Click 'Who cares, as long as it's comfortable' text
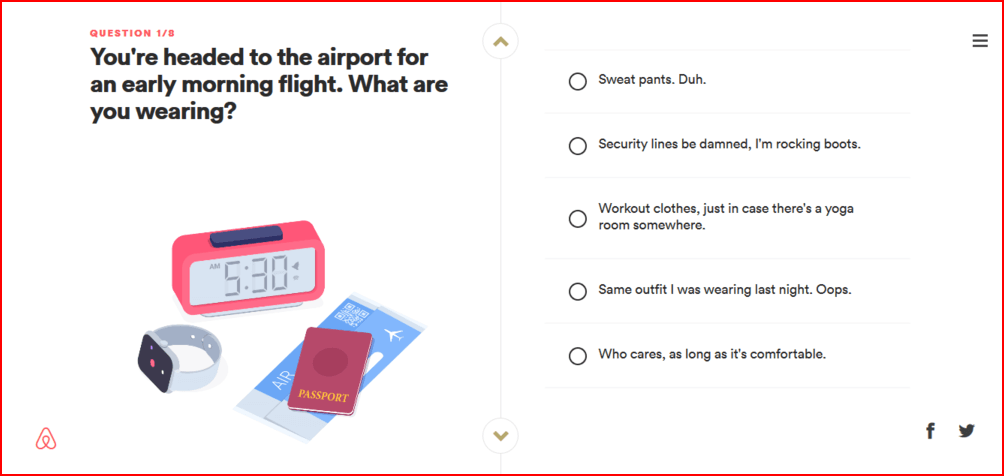This screenshot has height=476, width=1004. point(711,354)
